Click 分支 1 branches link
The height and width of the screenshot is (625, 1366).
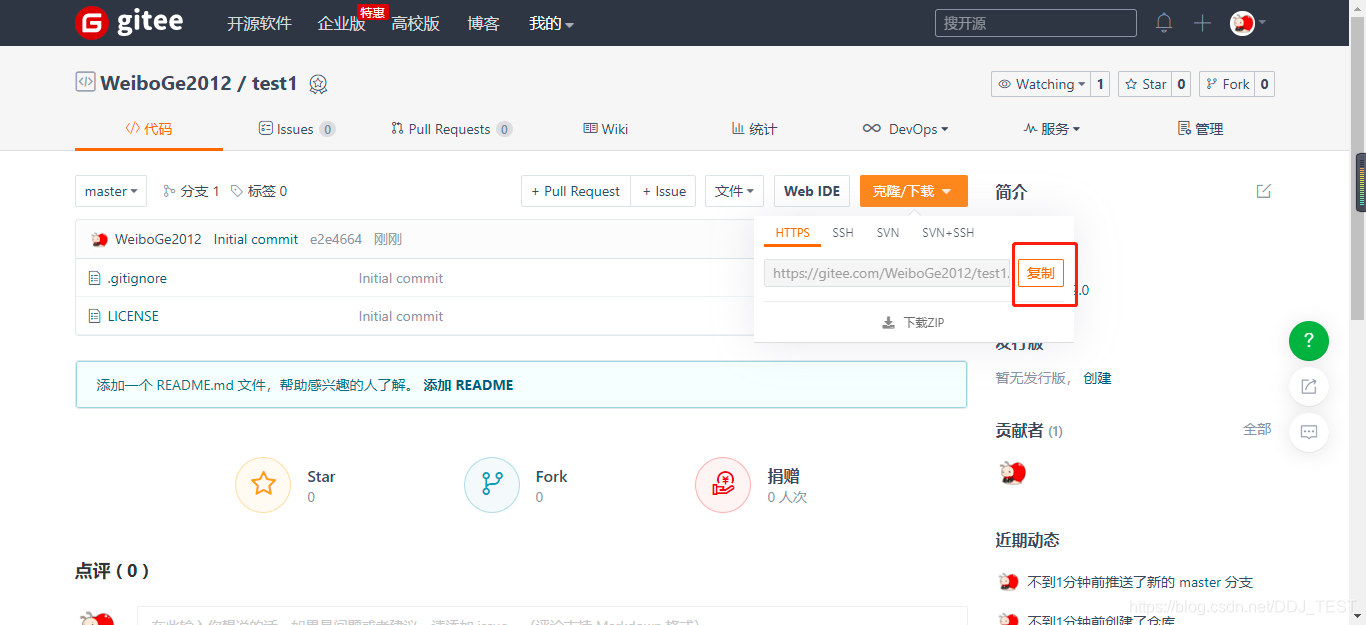coord(191,191)
